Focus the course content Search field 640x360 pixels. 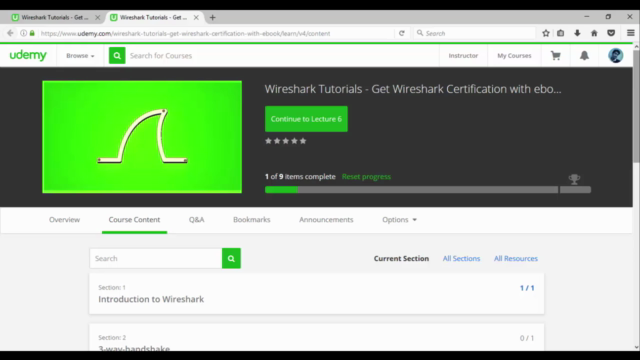click(156, 258)
